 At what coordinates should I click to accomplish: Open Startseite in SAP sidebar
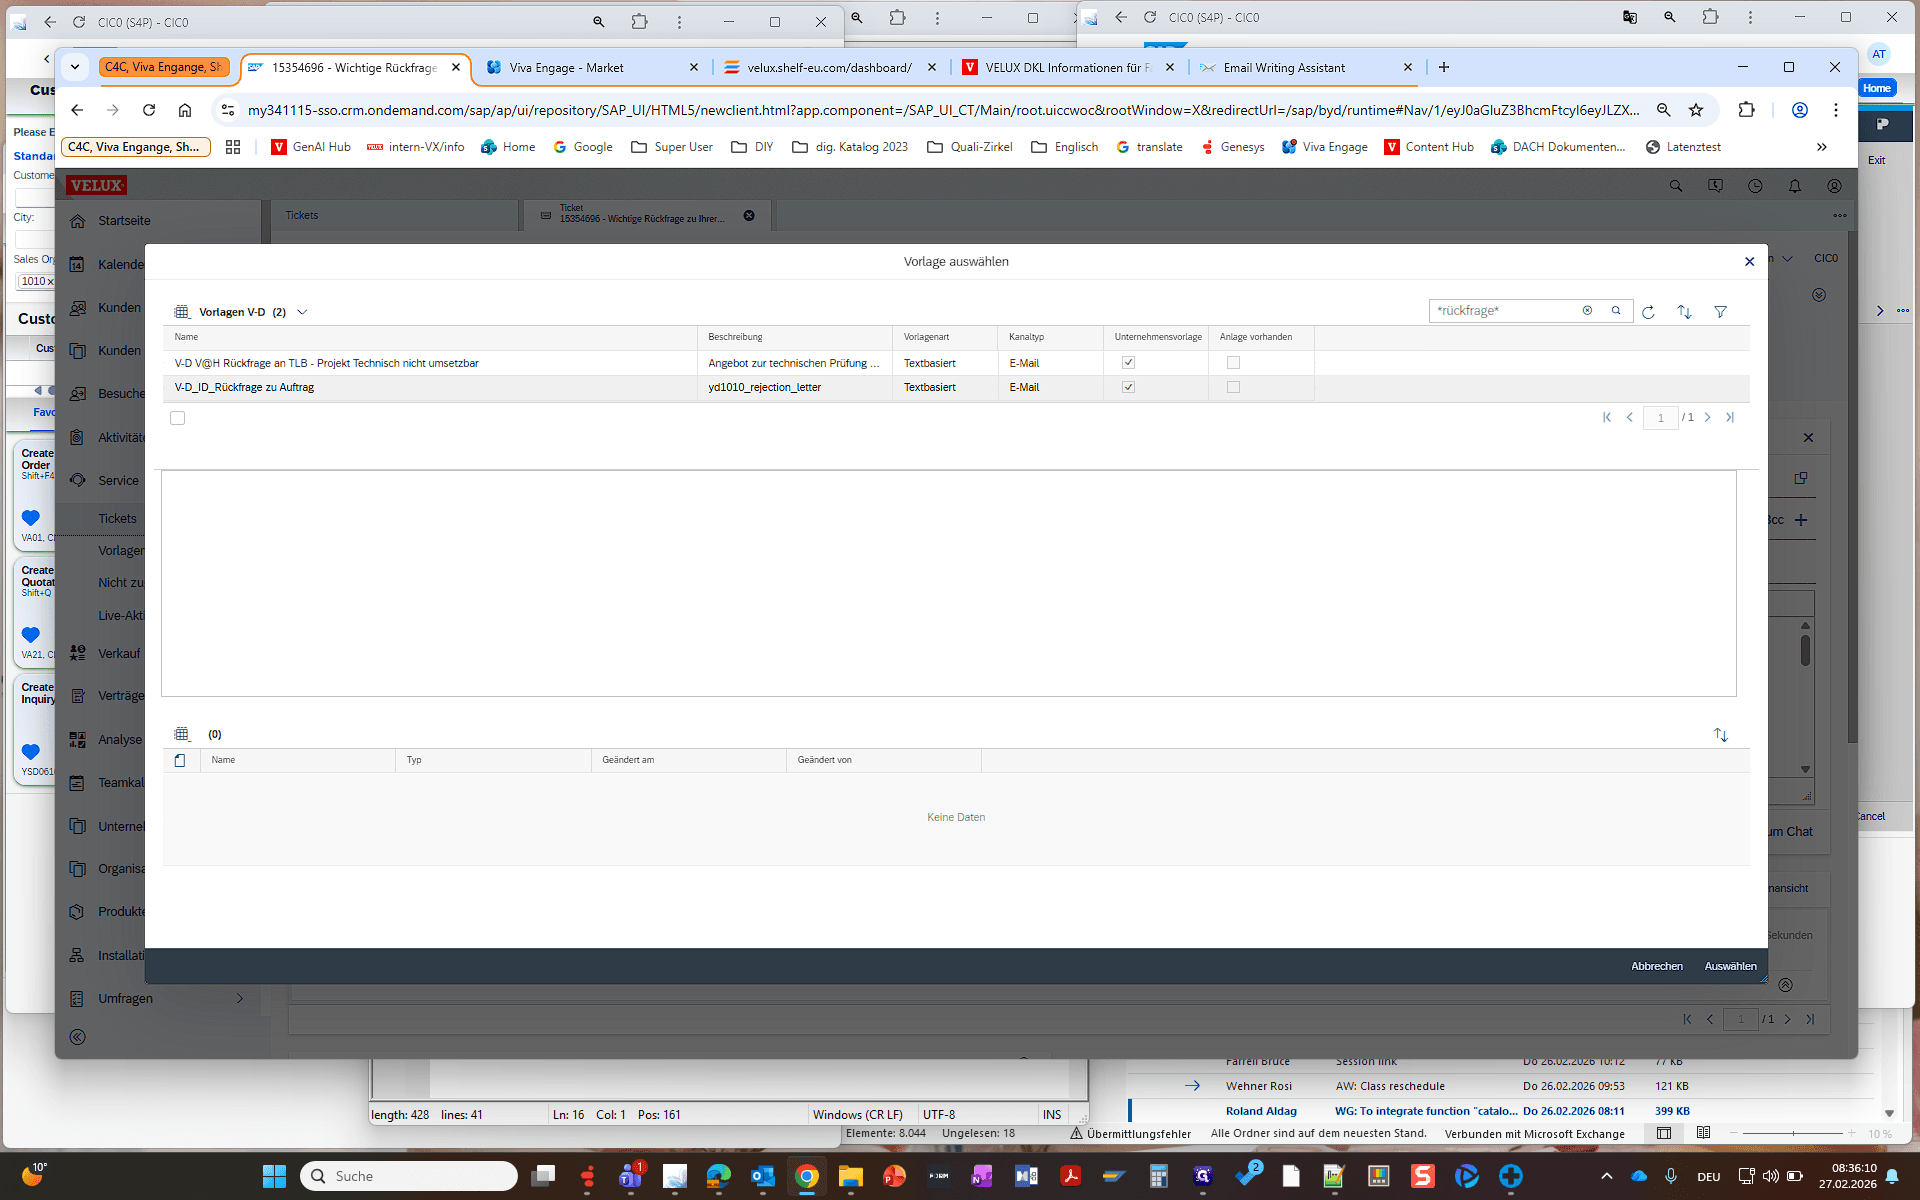[x=124, y=221]
